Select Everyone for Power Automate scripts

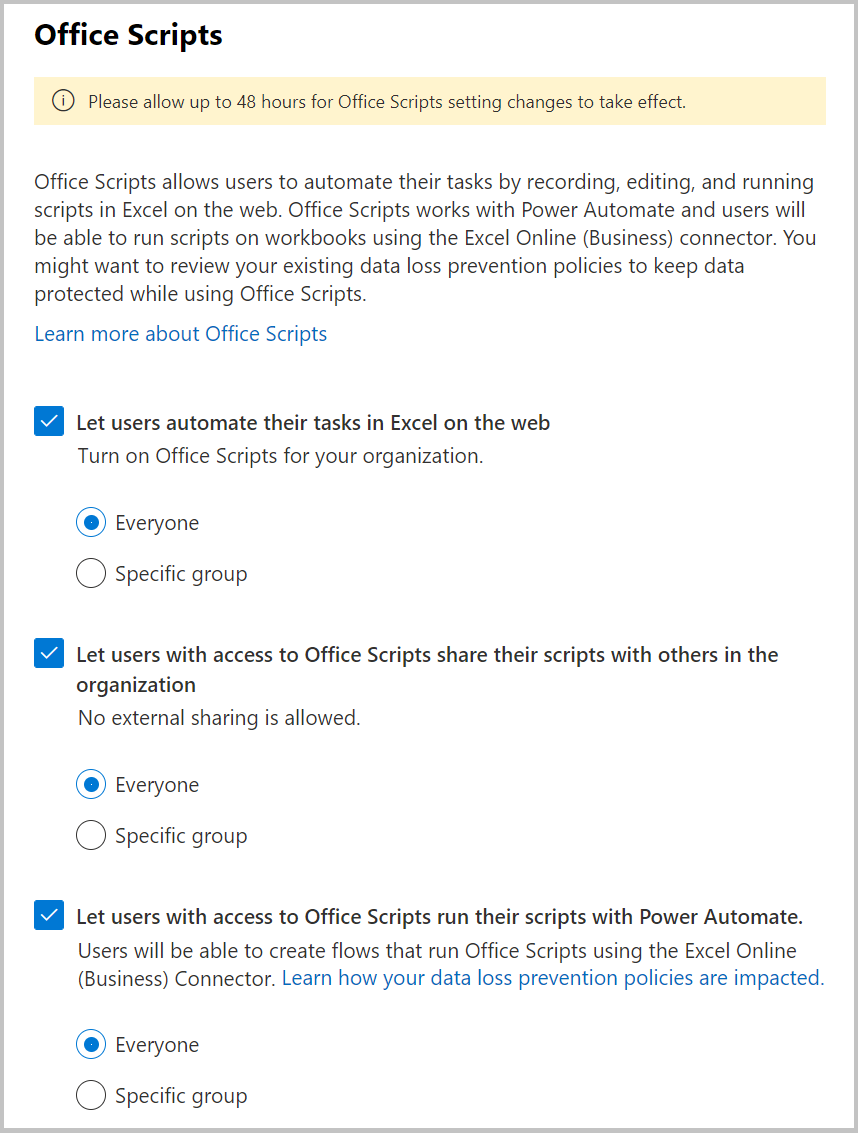(x=91, y=1045)
